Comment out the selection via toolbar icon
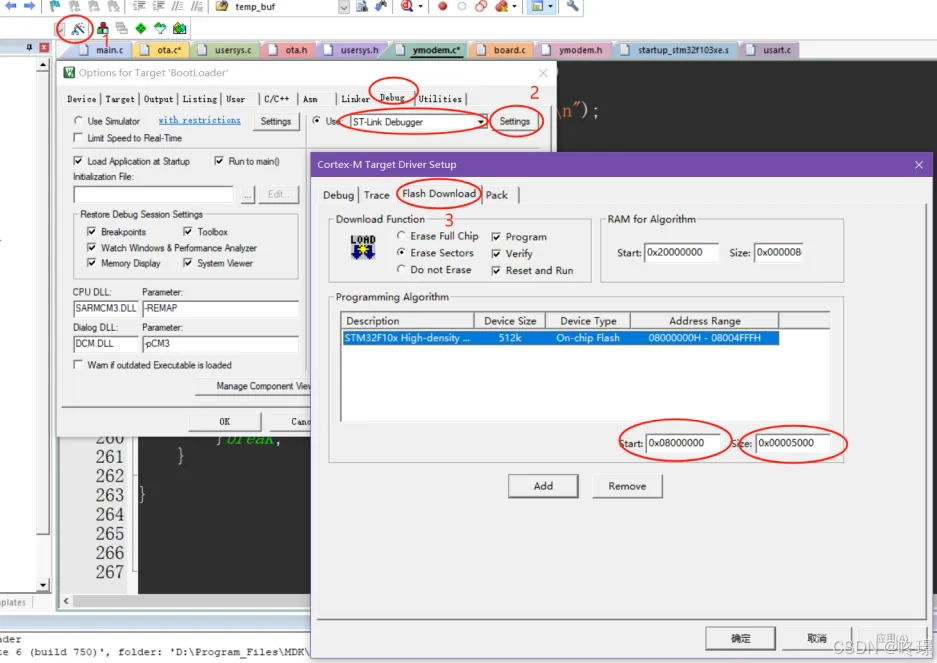This screenshot has height=663, width=937. click(x=177, y=6)
